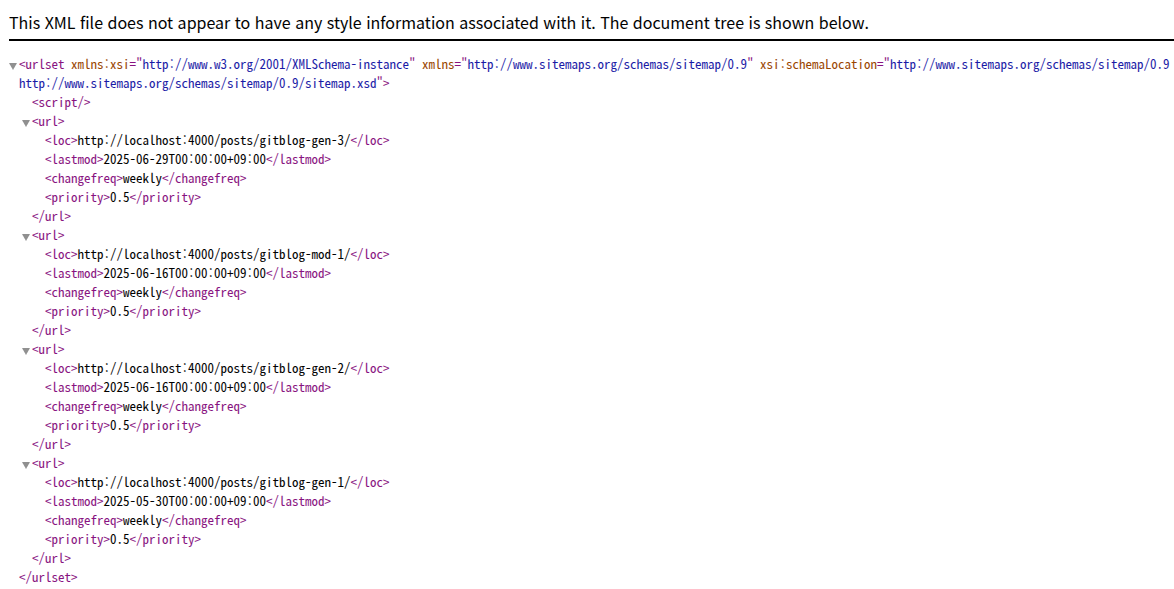Click the xsi:schemaLocation attribute name
Screen dimensions: 1174x589
(821, 65)
